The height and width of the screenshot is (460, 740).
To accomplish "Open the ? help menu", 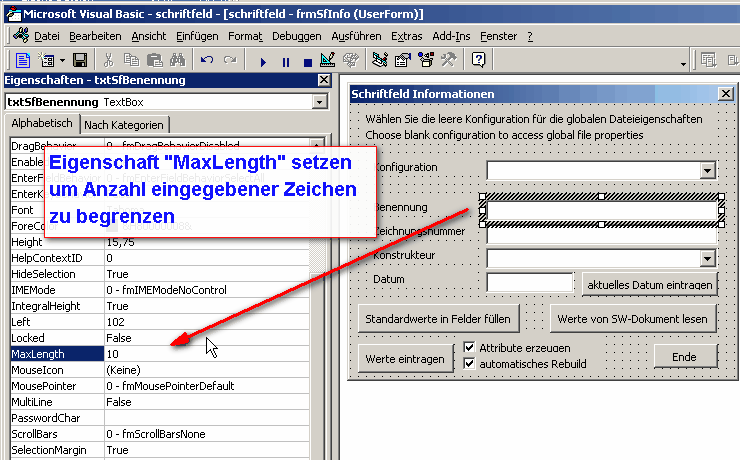I will pyautogui.click(x=530, y=36).
